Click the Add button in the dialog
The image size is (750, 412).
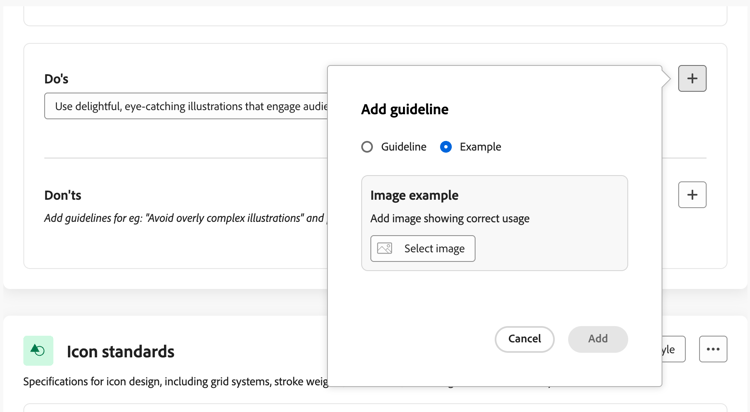point(597,339)
